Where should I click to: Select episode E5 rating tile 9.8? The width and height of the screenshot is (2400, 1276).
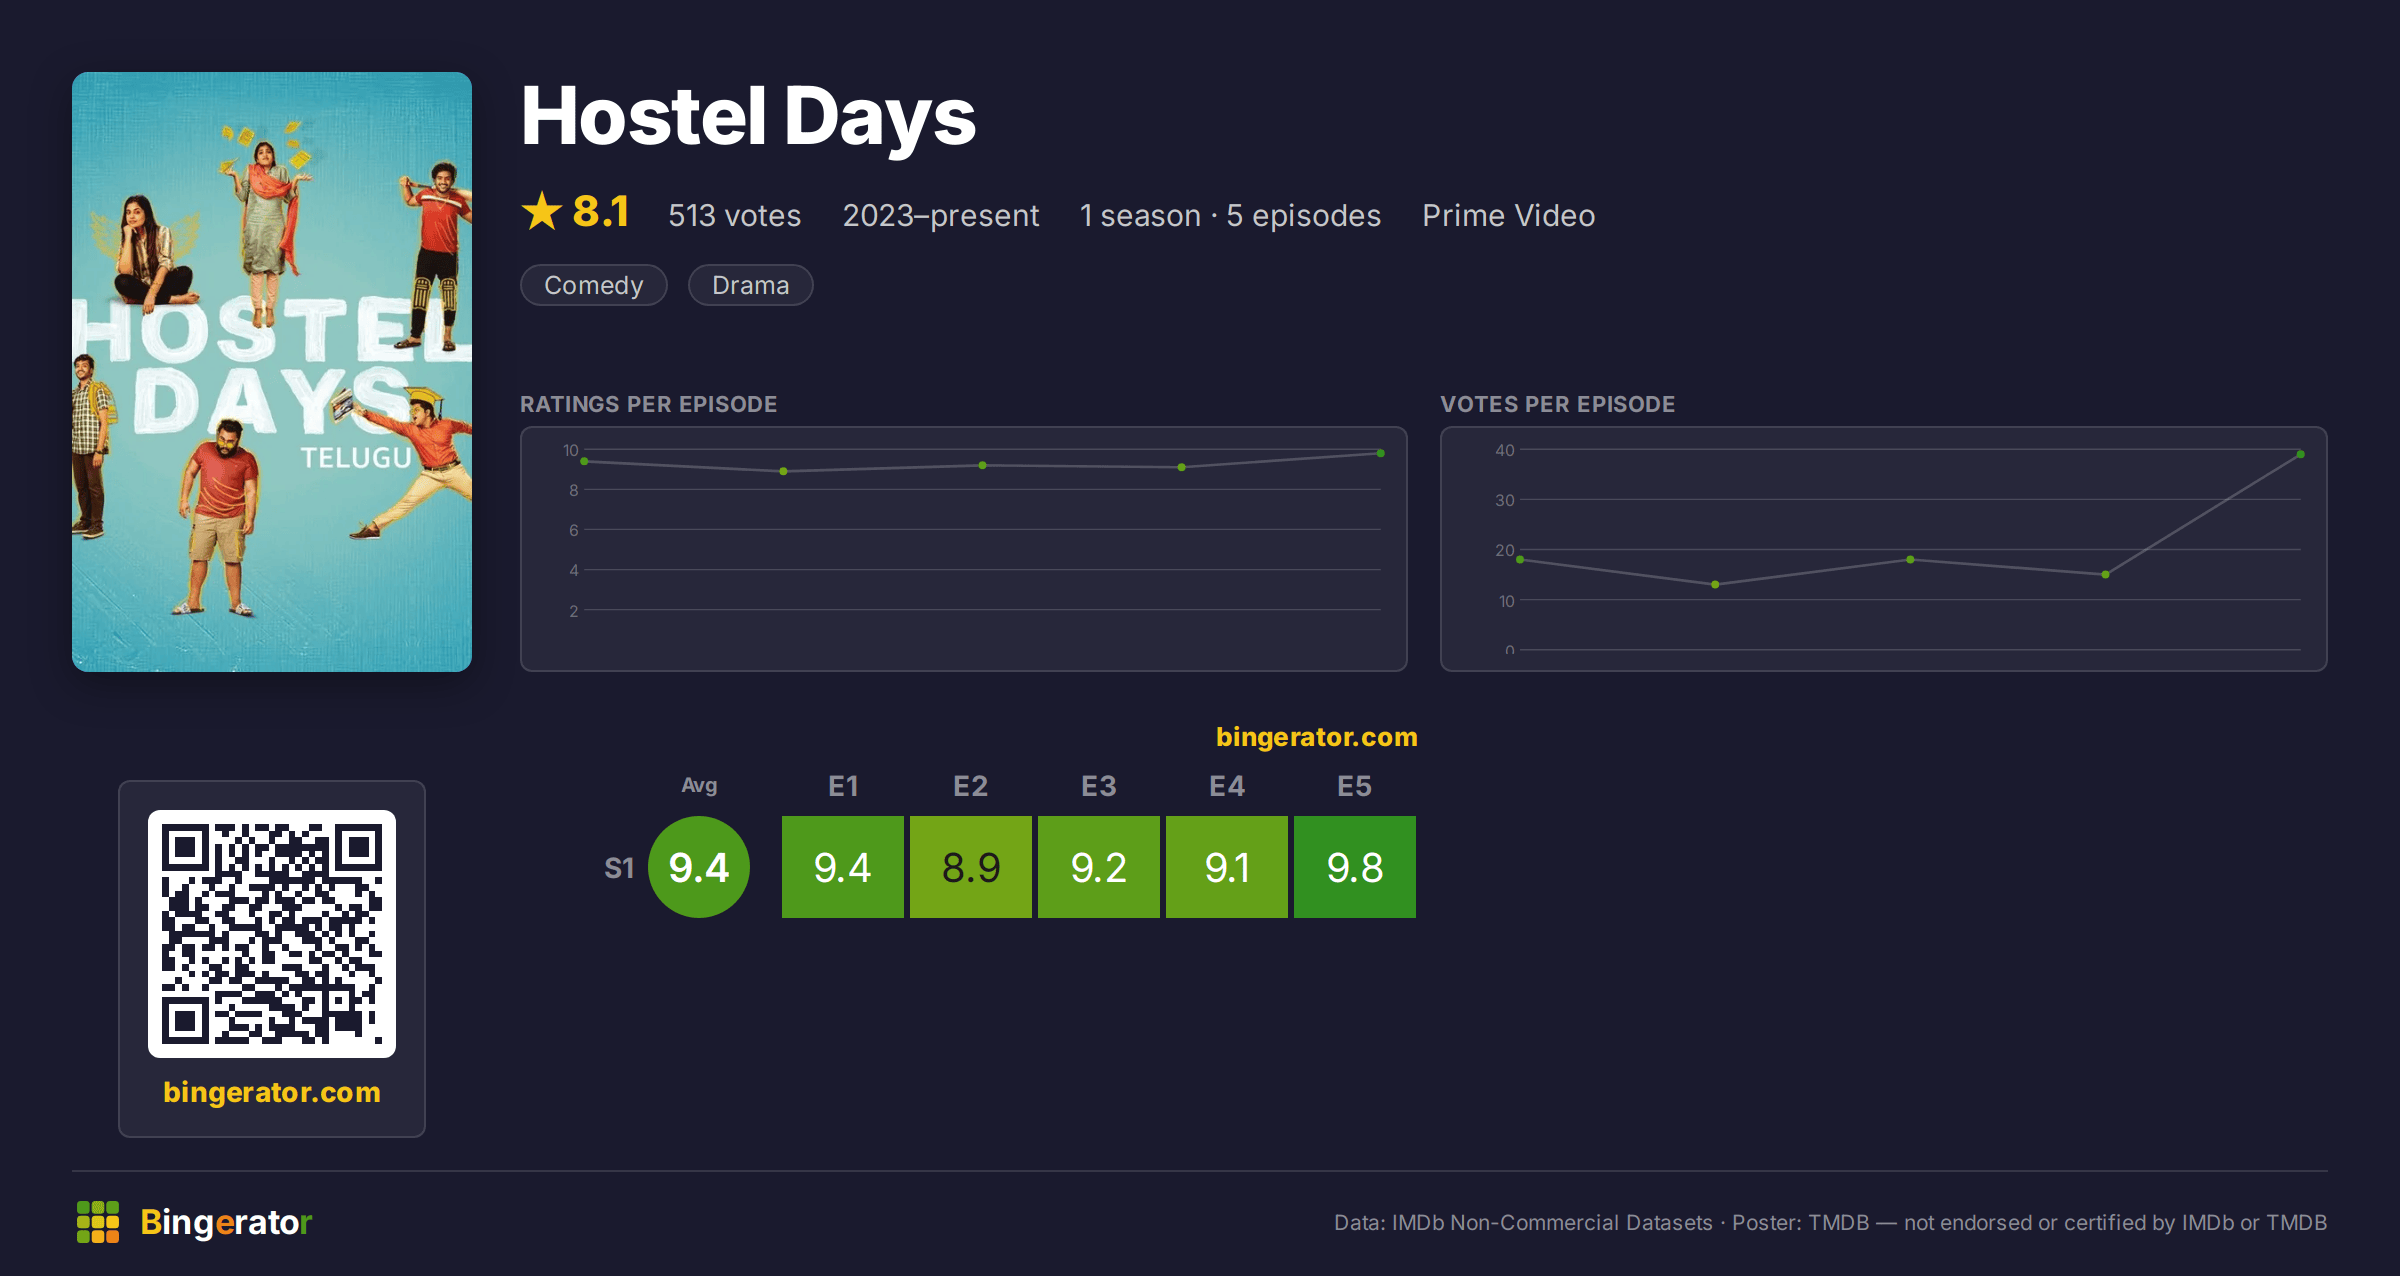(1355, 867)
